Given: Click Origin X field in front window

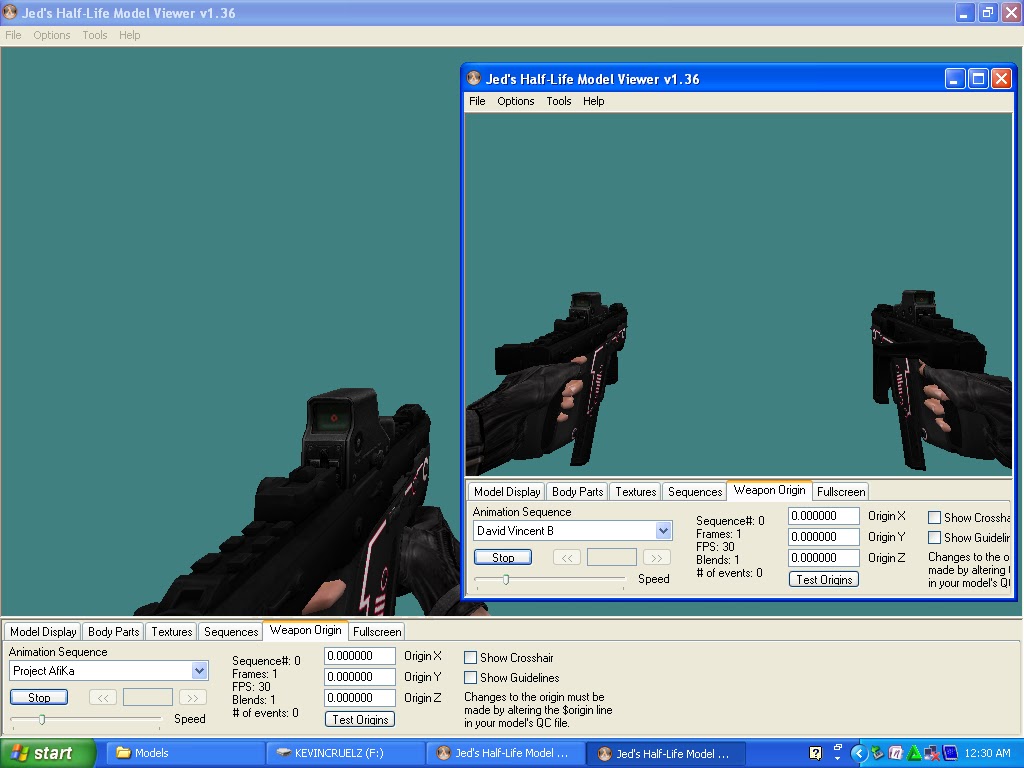Looking at the screenshot, I should click(824, 516).
